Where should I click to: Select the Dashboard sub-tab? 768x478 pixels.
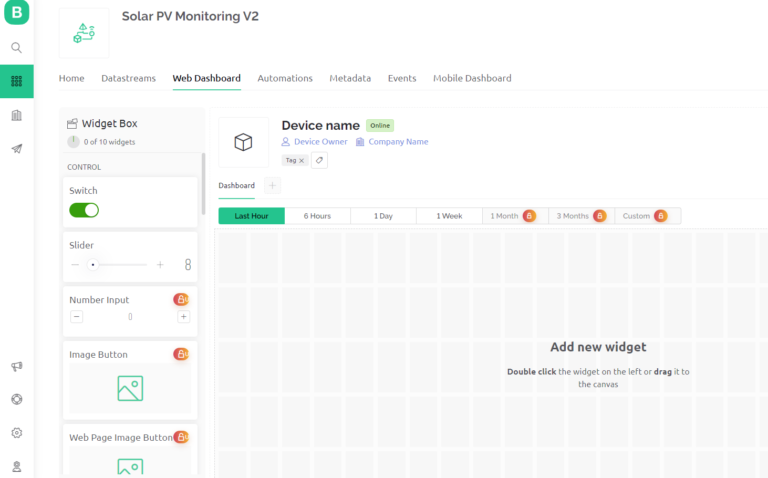[x=237, y=186]
